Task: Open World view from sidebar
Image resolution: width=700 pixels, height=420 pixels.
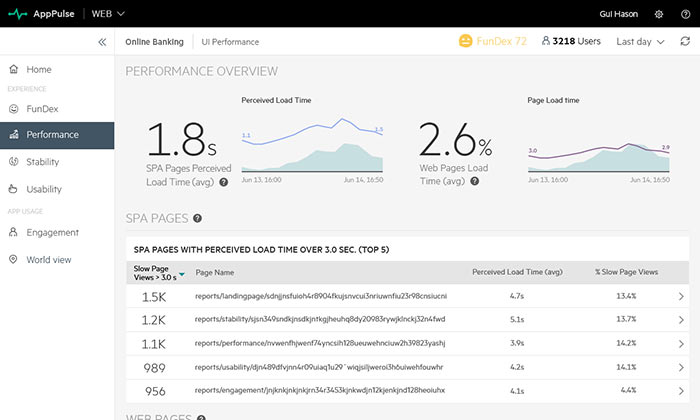Action: tap(49, 259)
